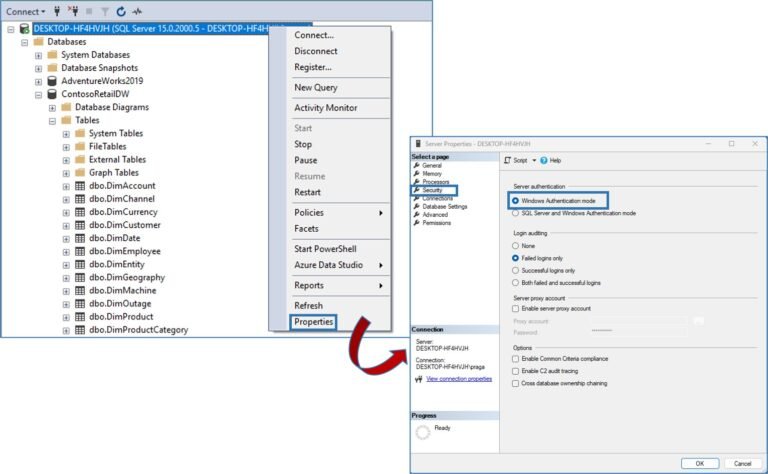Image resolution: width=768 pixels, height=474 pixels.
Task: Open the Script dropdown arrow
Action: [x=534, y=160]
